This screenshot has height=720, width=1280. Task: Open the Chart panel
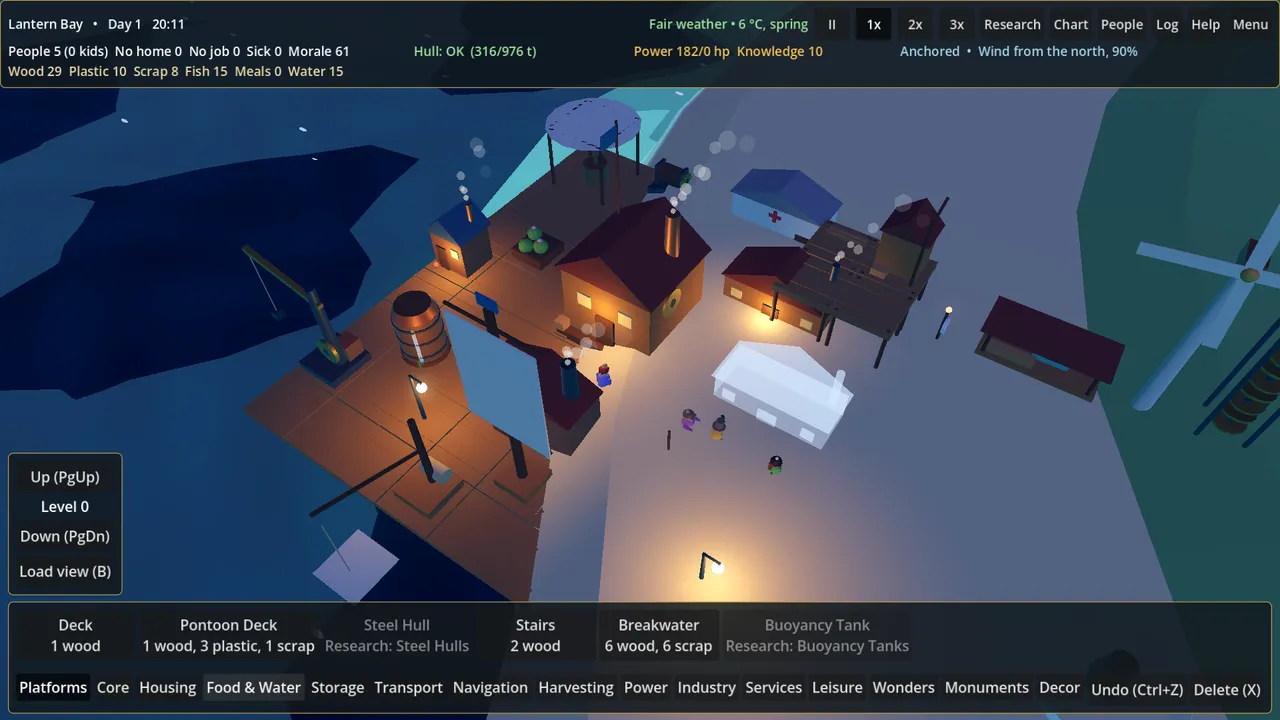pyautogui.click(x=1071, y=24)
